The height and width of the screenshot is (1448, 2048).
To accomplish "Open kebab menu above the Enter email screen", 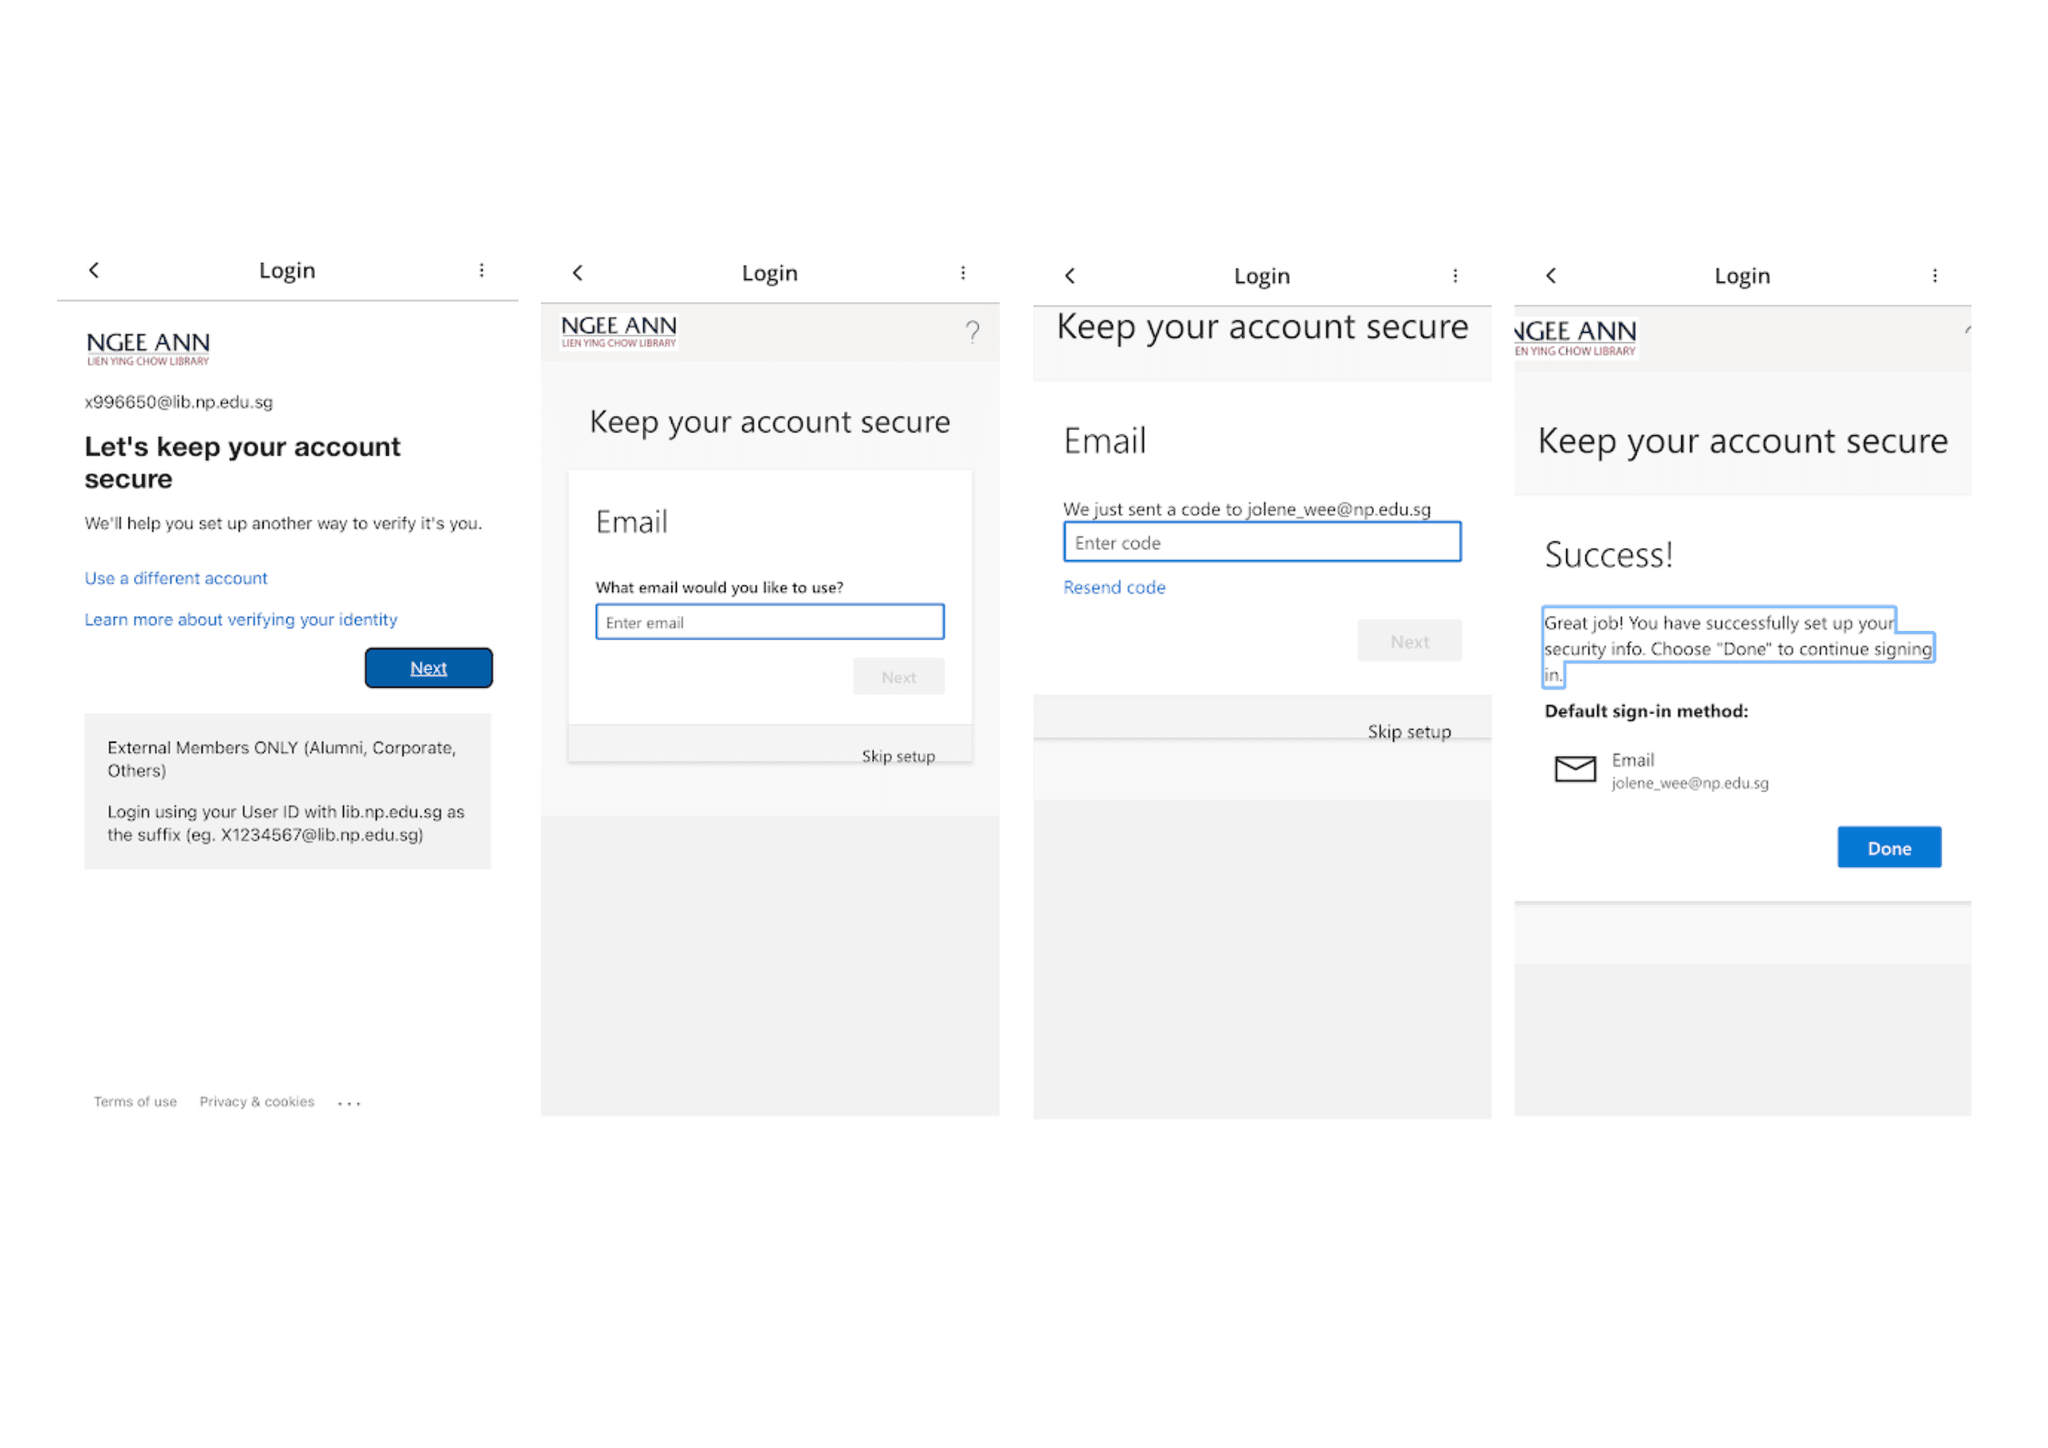I will [x=963, y=273].
